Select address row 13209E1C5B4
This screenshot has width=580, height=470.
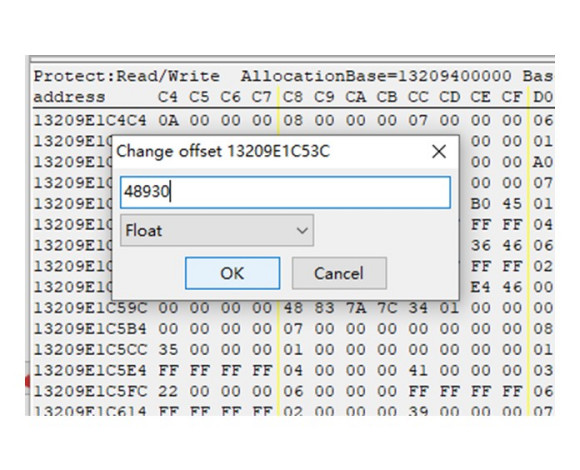tap(90, 328)
